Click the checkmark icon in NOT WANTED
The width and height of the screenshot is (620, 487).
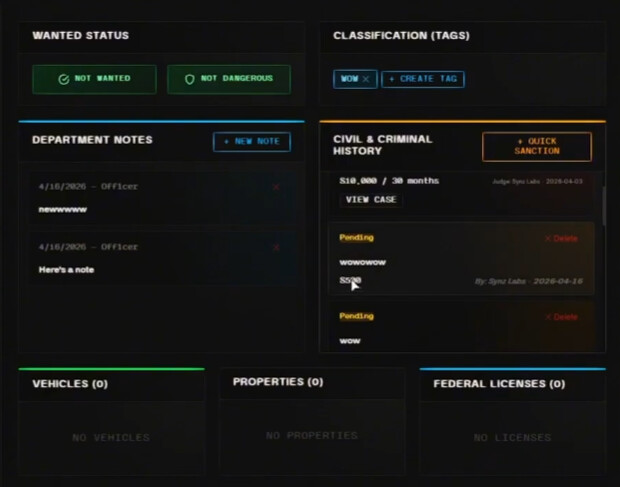click(x=64, y=79)
